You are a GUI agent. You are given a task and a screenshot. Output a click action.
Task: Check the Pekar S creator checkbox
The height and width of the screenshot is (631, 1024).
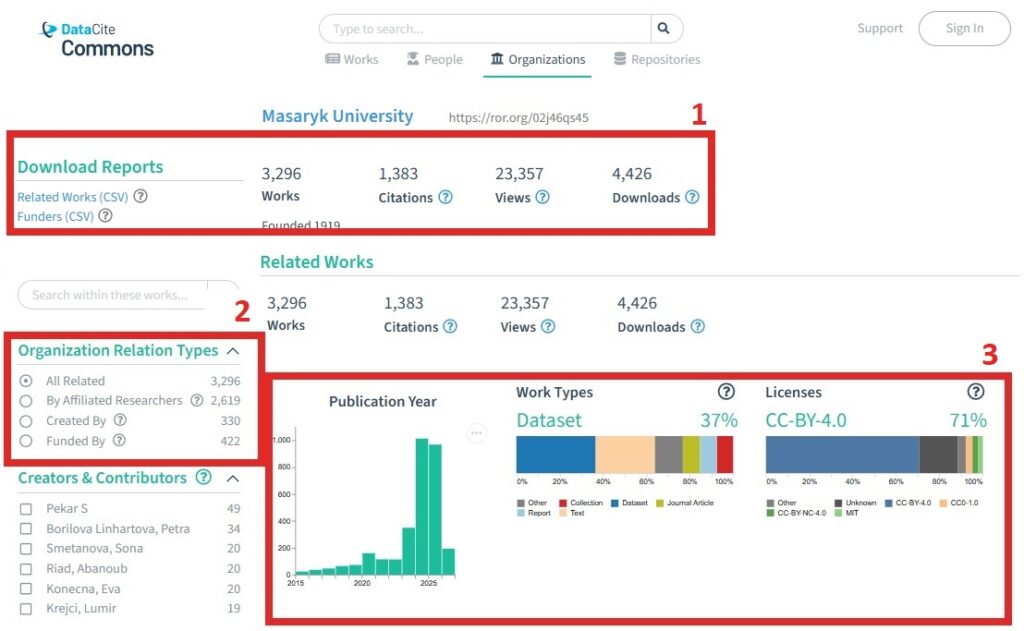[x=26, y=509]
